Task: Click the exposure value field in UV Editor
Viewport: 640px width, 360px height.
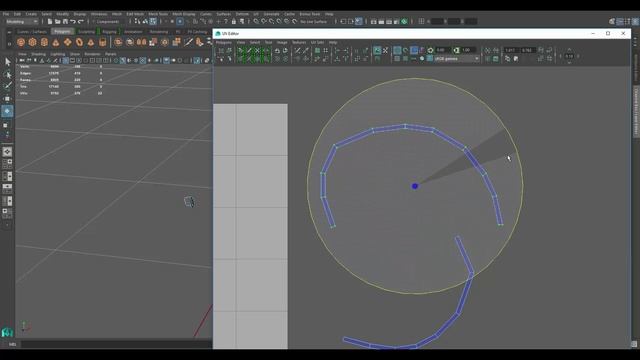Action: [442, 50]
